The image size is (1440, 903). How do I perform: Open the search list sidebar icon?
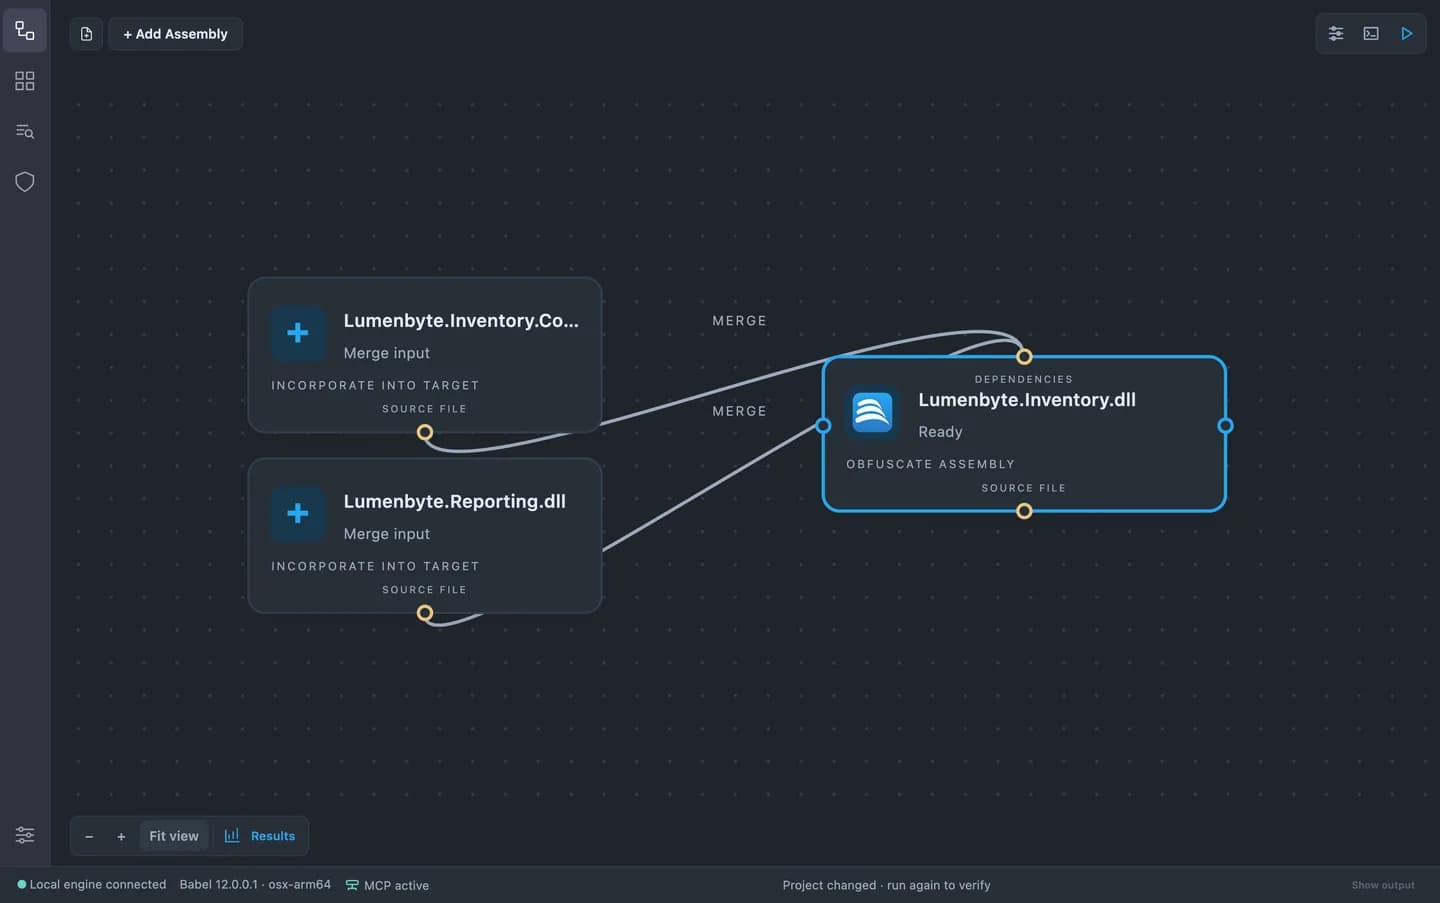point(25,131)
